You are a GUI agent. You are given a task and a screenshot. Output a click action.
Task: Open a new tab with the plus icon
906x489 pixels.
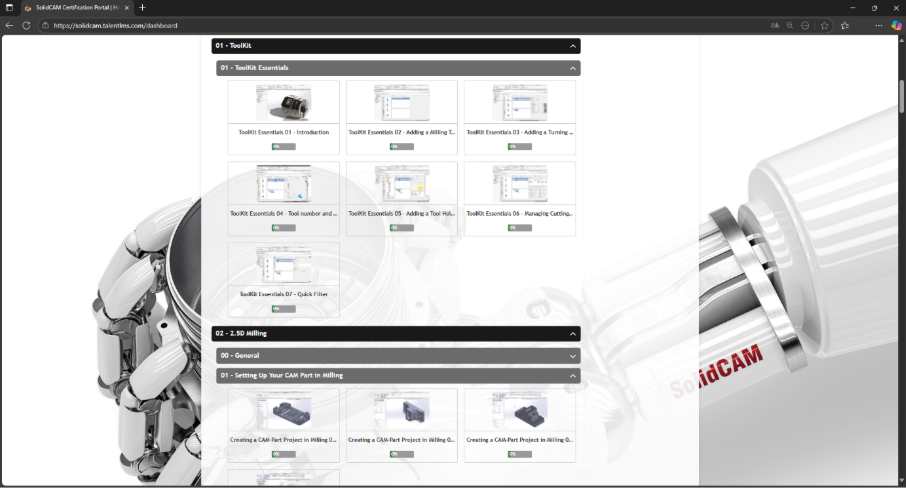pyautogui.click(x=142, y=7)
